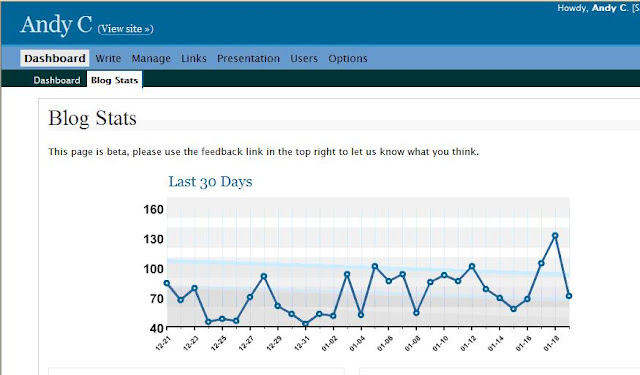The height and width of the screenshot is (375, 640).
Task: Click the View site link
Action: coord(125,29)
